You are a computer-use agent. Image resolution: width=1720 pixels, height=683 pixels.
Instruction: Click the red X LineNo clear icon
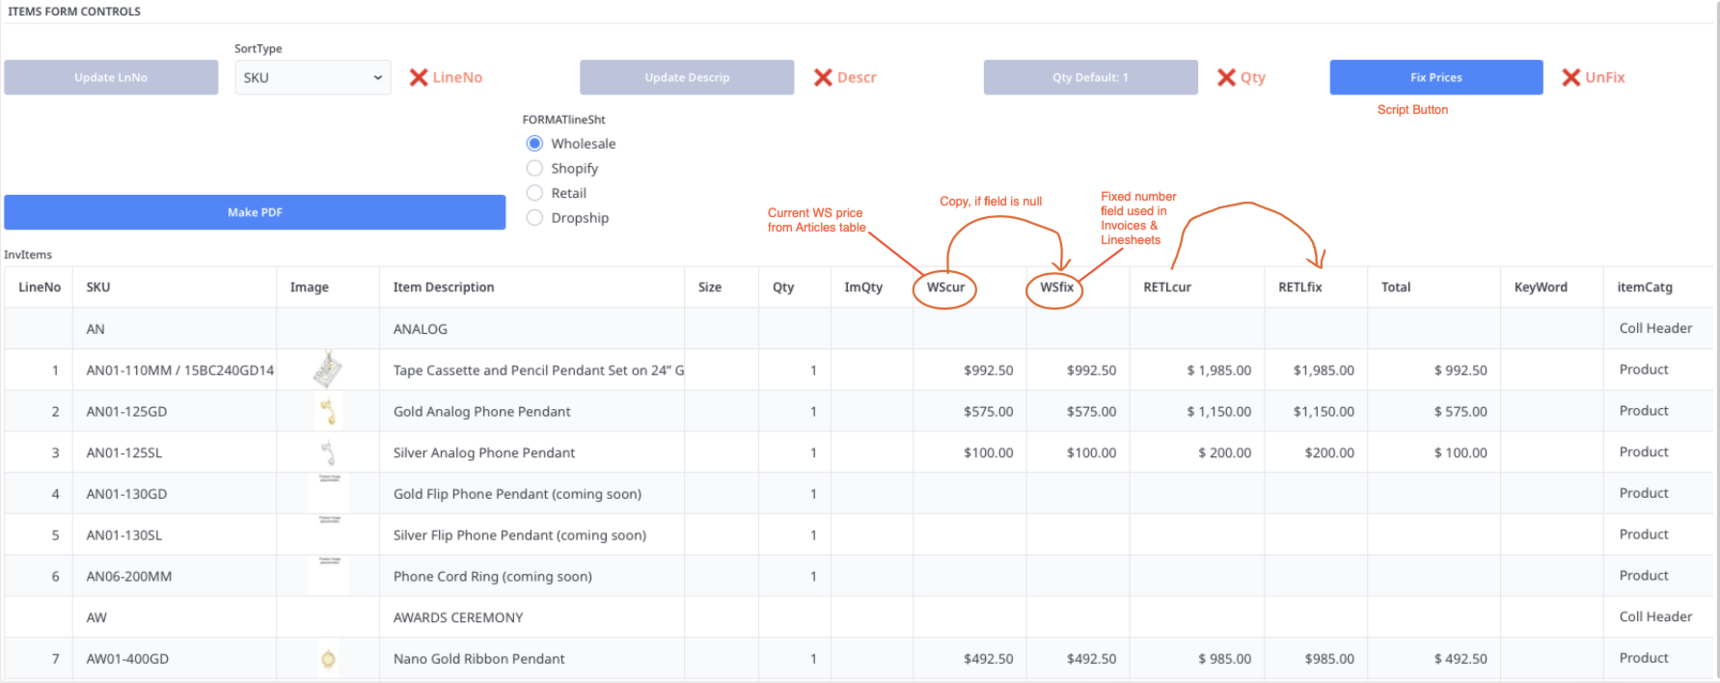pos(418,77)
